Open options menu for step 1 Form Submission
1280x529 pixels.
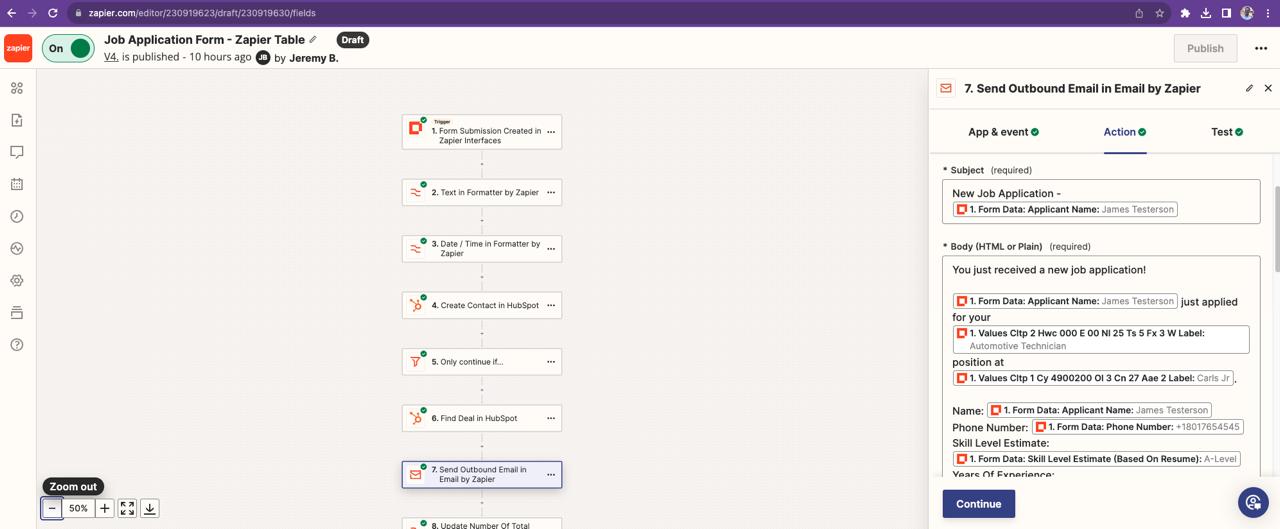(x=551, y=132)
